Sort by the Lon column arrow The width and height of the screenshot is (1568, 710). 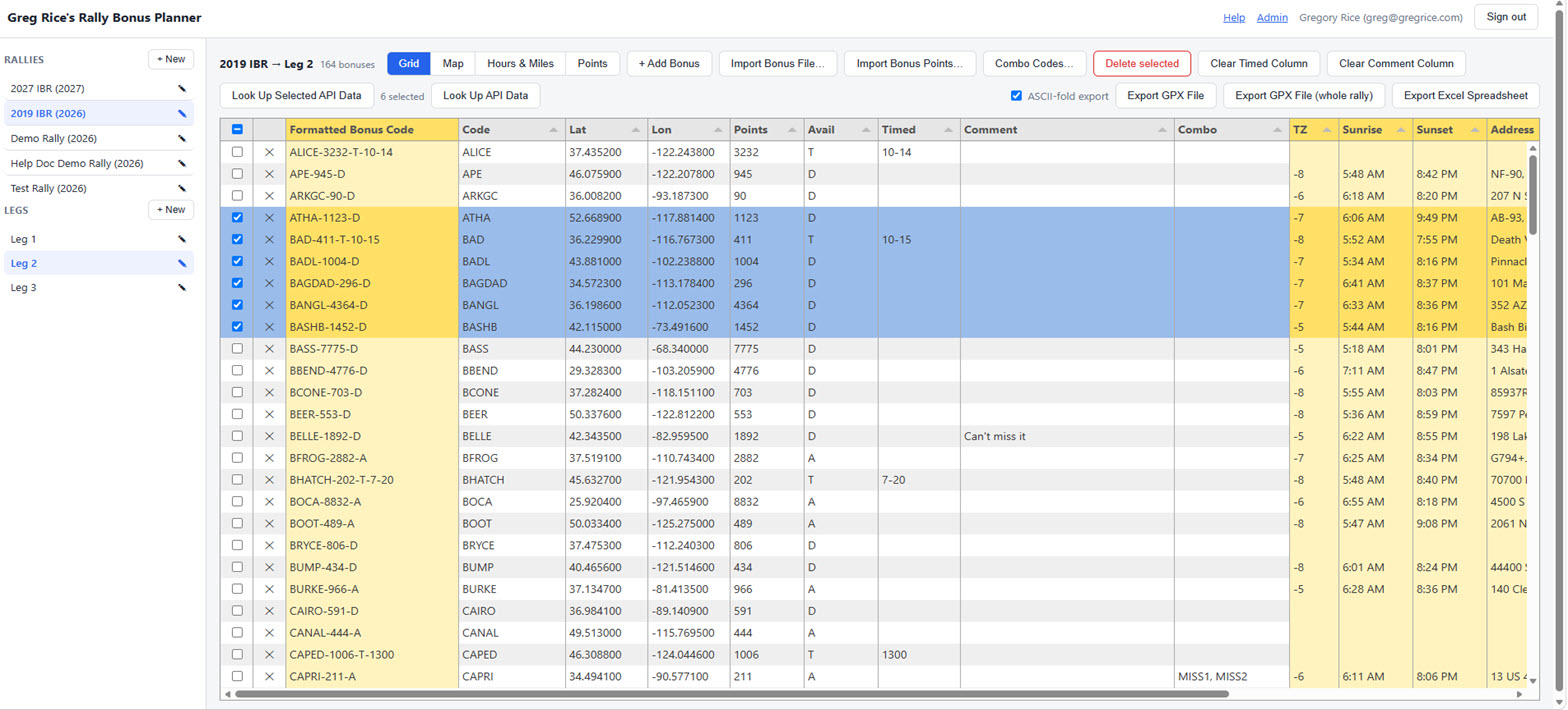(717, 130)
